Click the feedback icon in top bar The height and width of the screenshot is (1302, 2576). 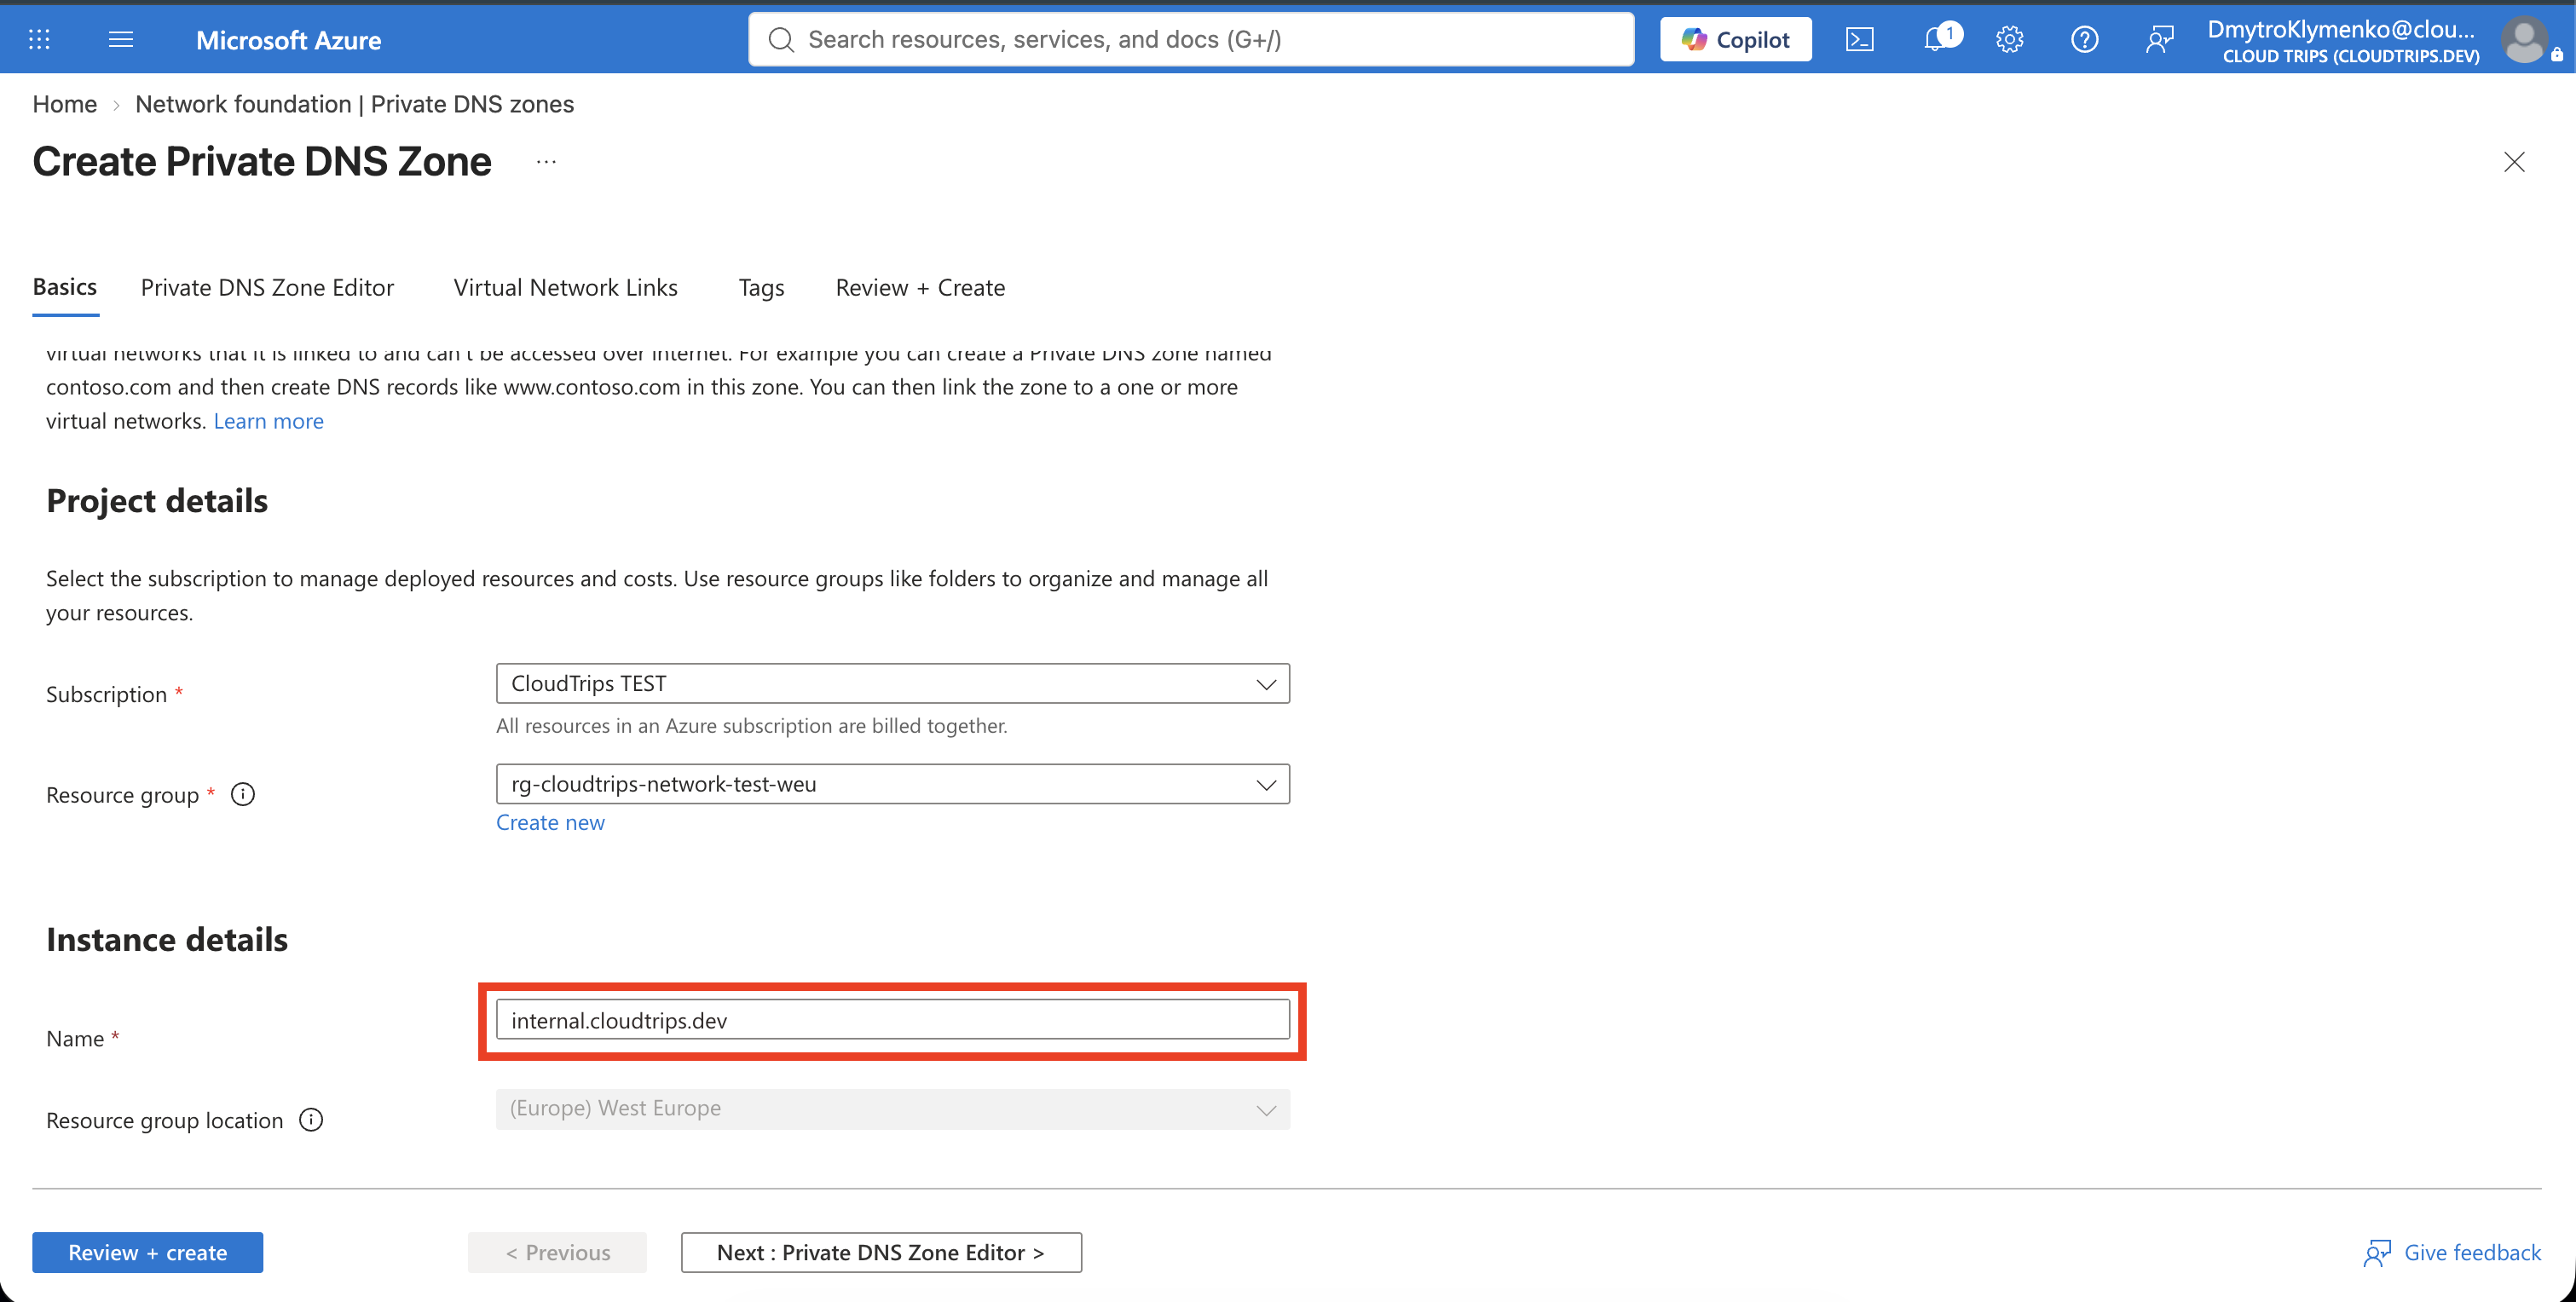pos(2159,39)
